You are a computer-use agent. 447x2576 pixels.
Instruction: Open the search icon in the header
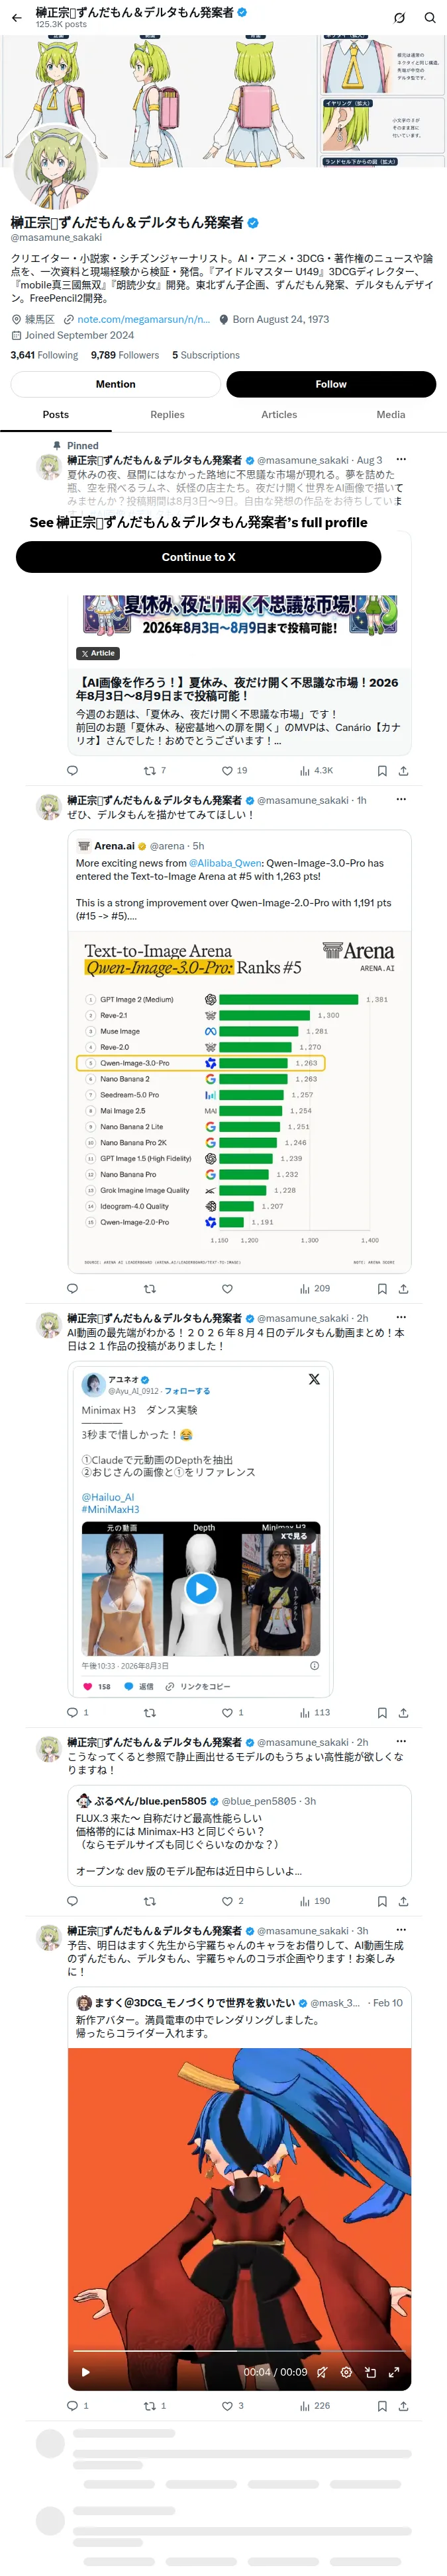(x=430, y=17)
